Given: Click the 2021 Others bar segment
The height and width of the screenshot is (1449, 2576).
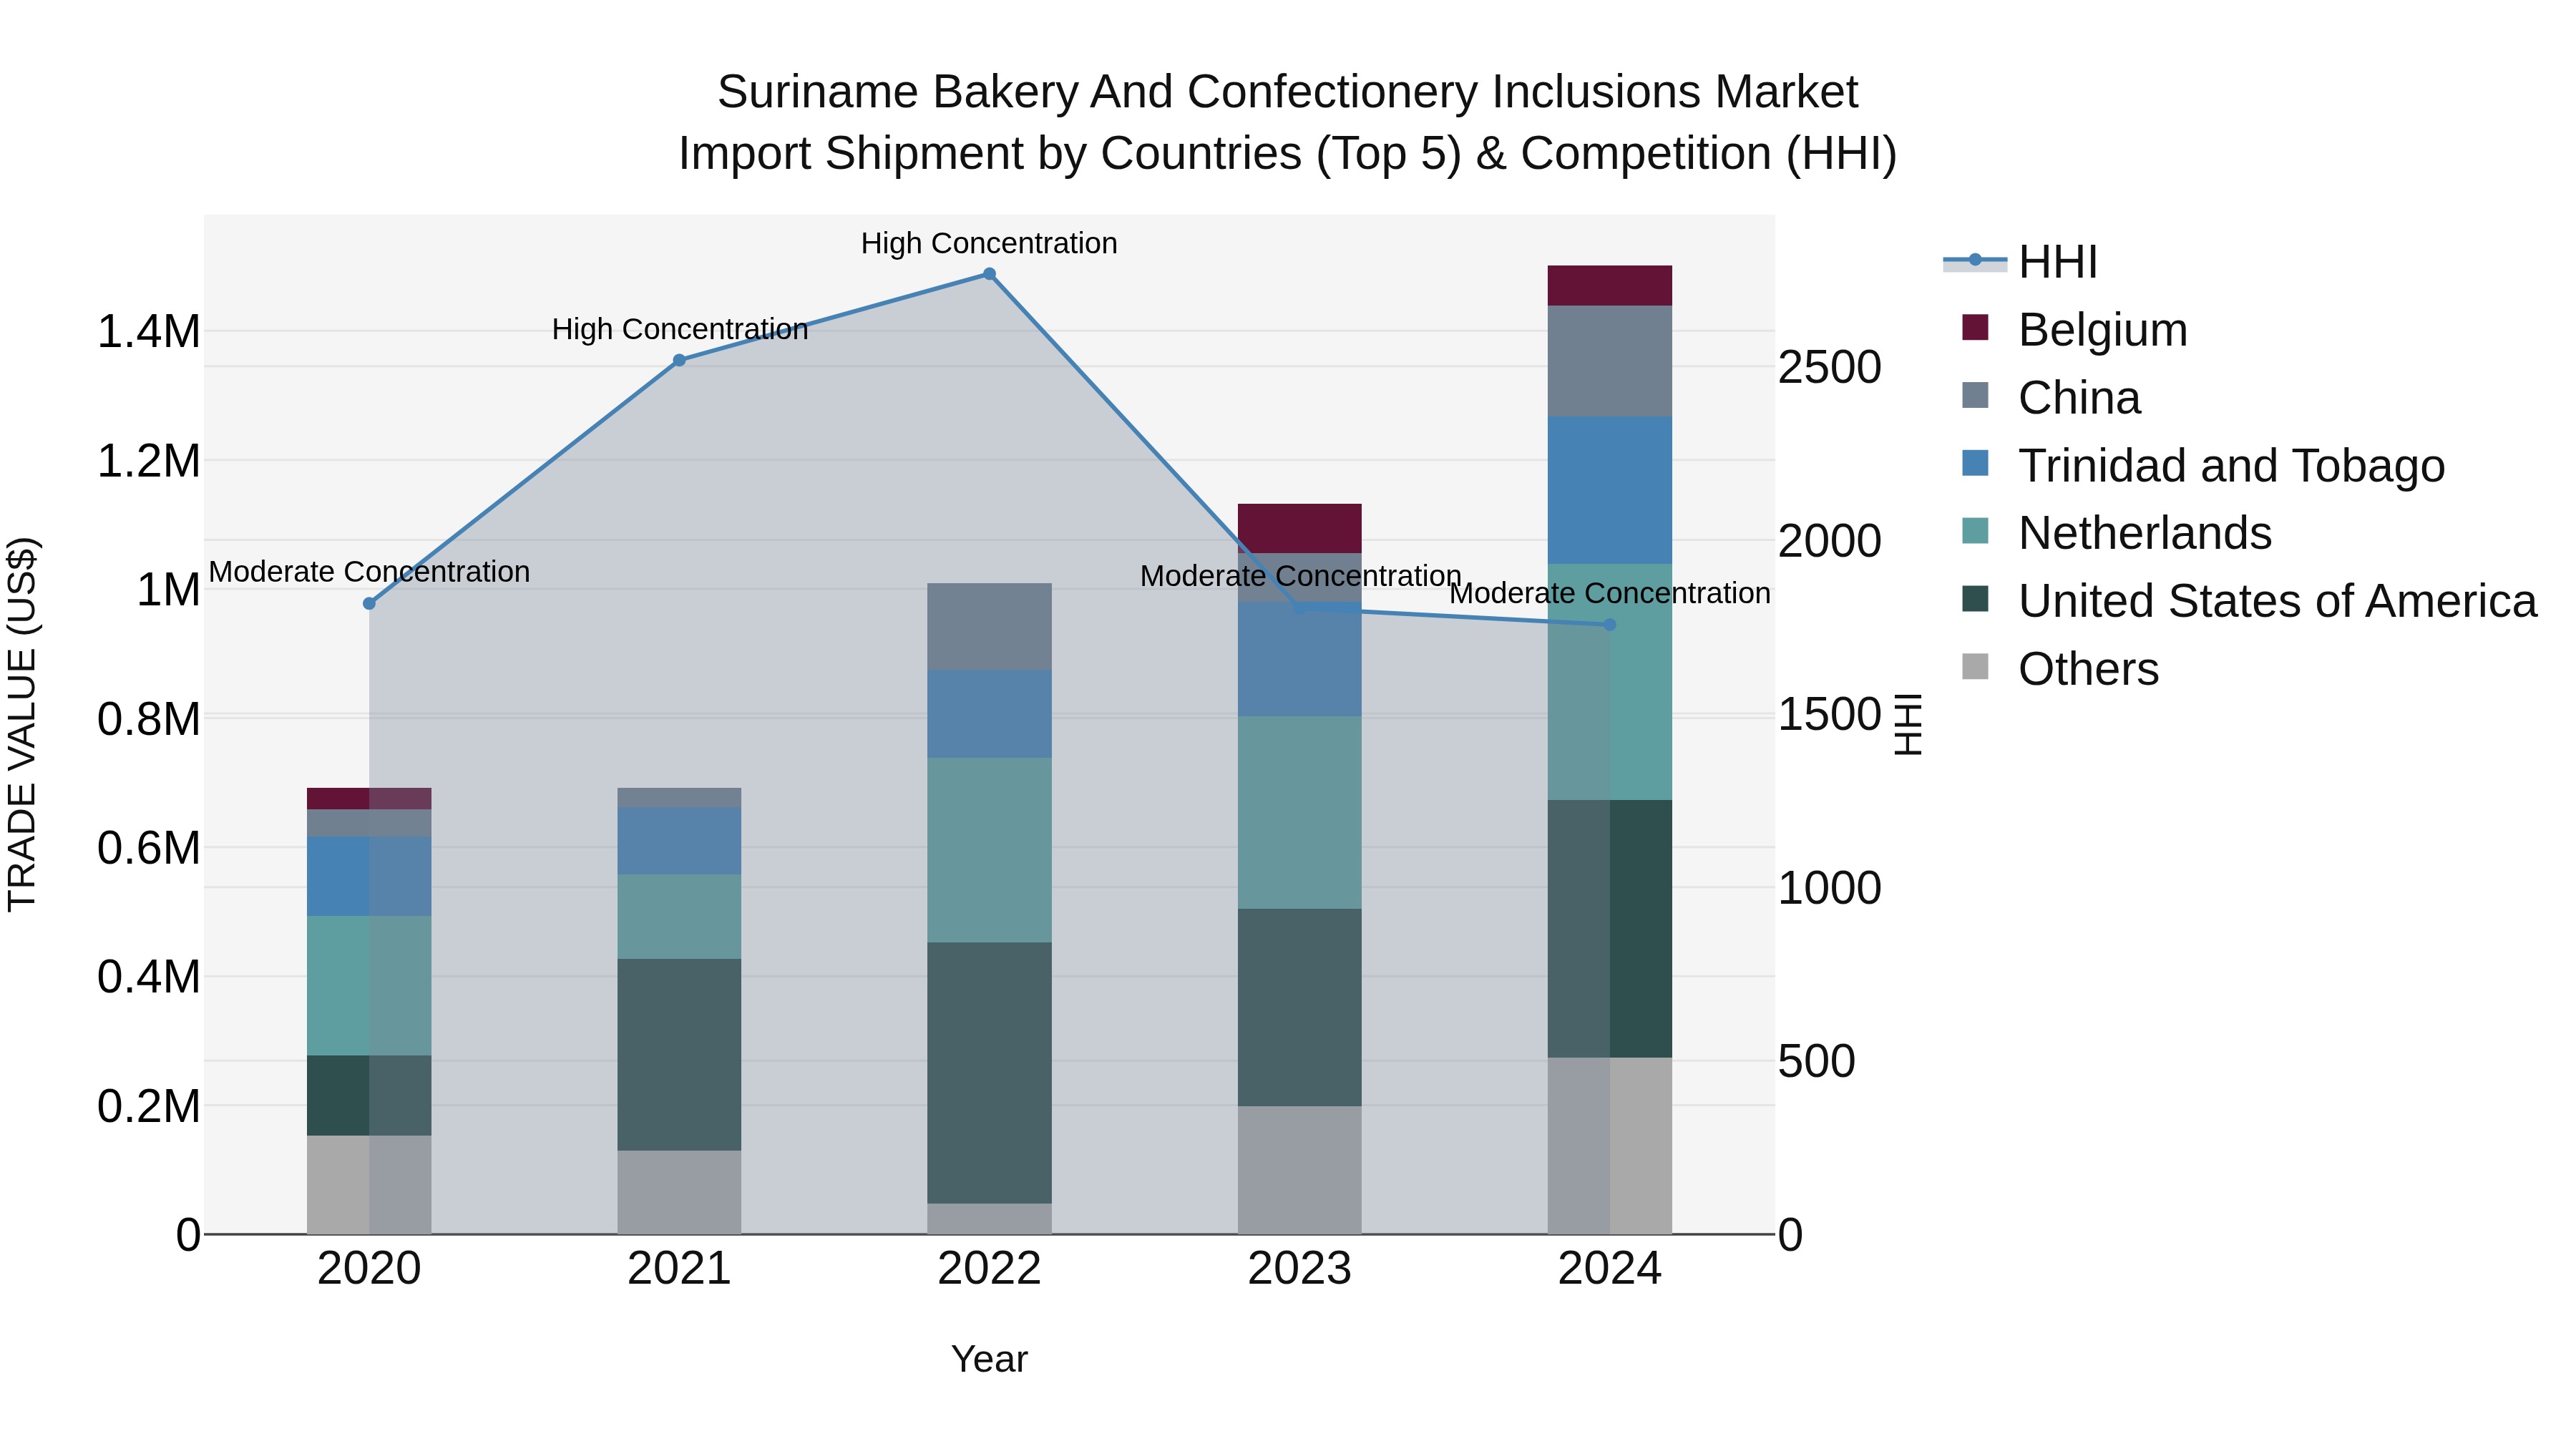Looking at the screenshot, I should point(679,1193).
